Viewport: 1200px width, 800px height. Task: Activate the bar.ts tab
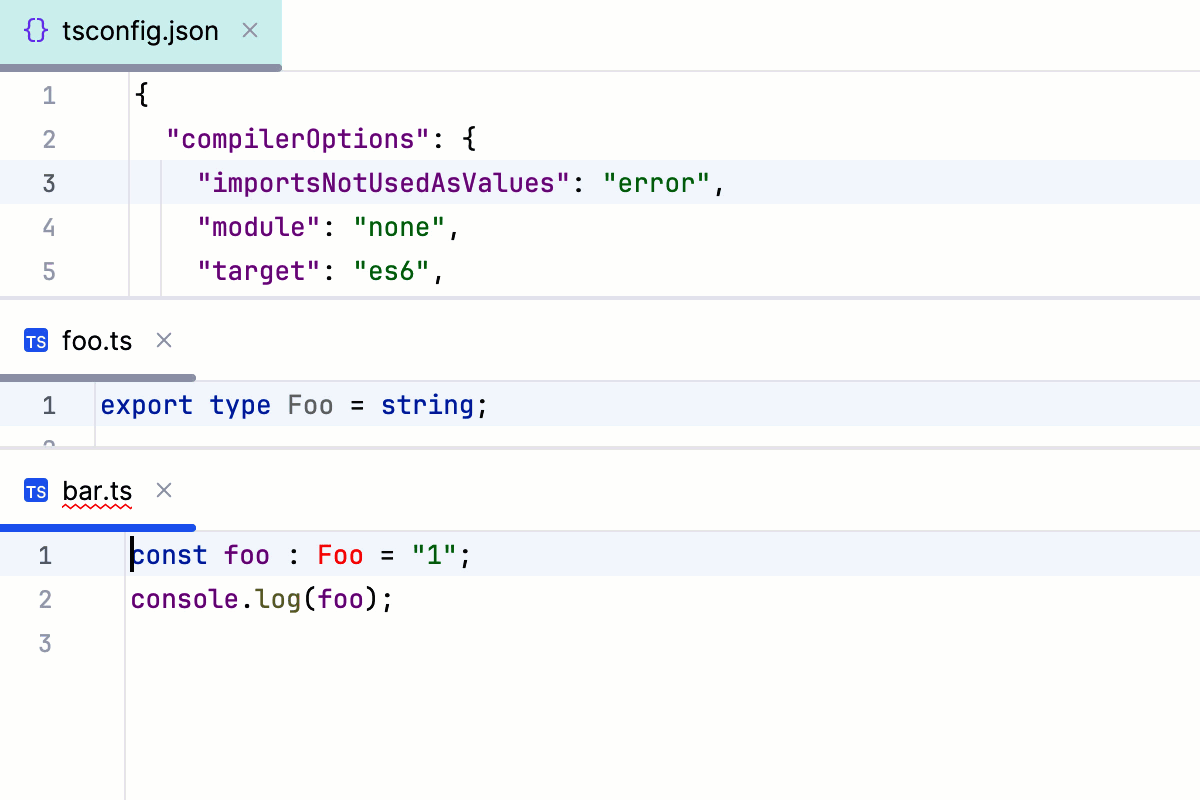(x=97, y=491)
